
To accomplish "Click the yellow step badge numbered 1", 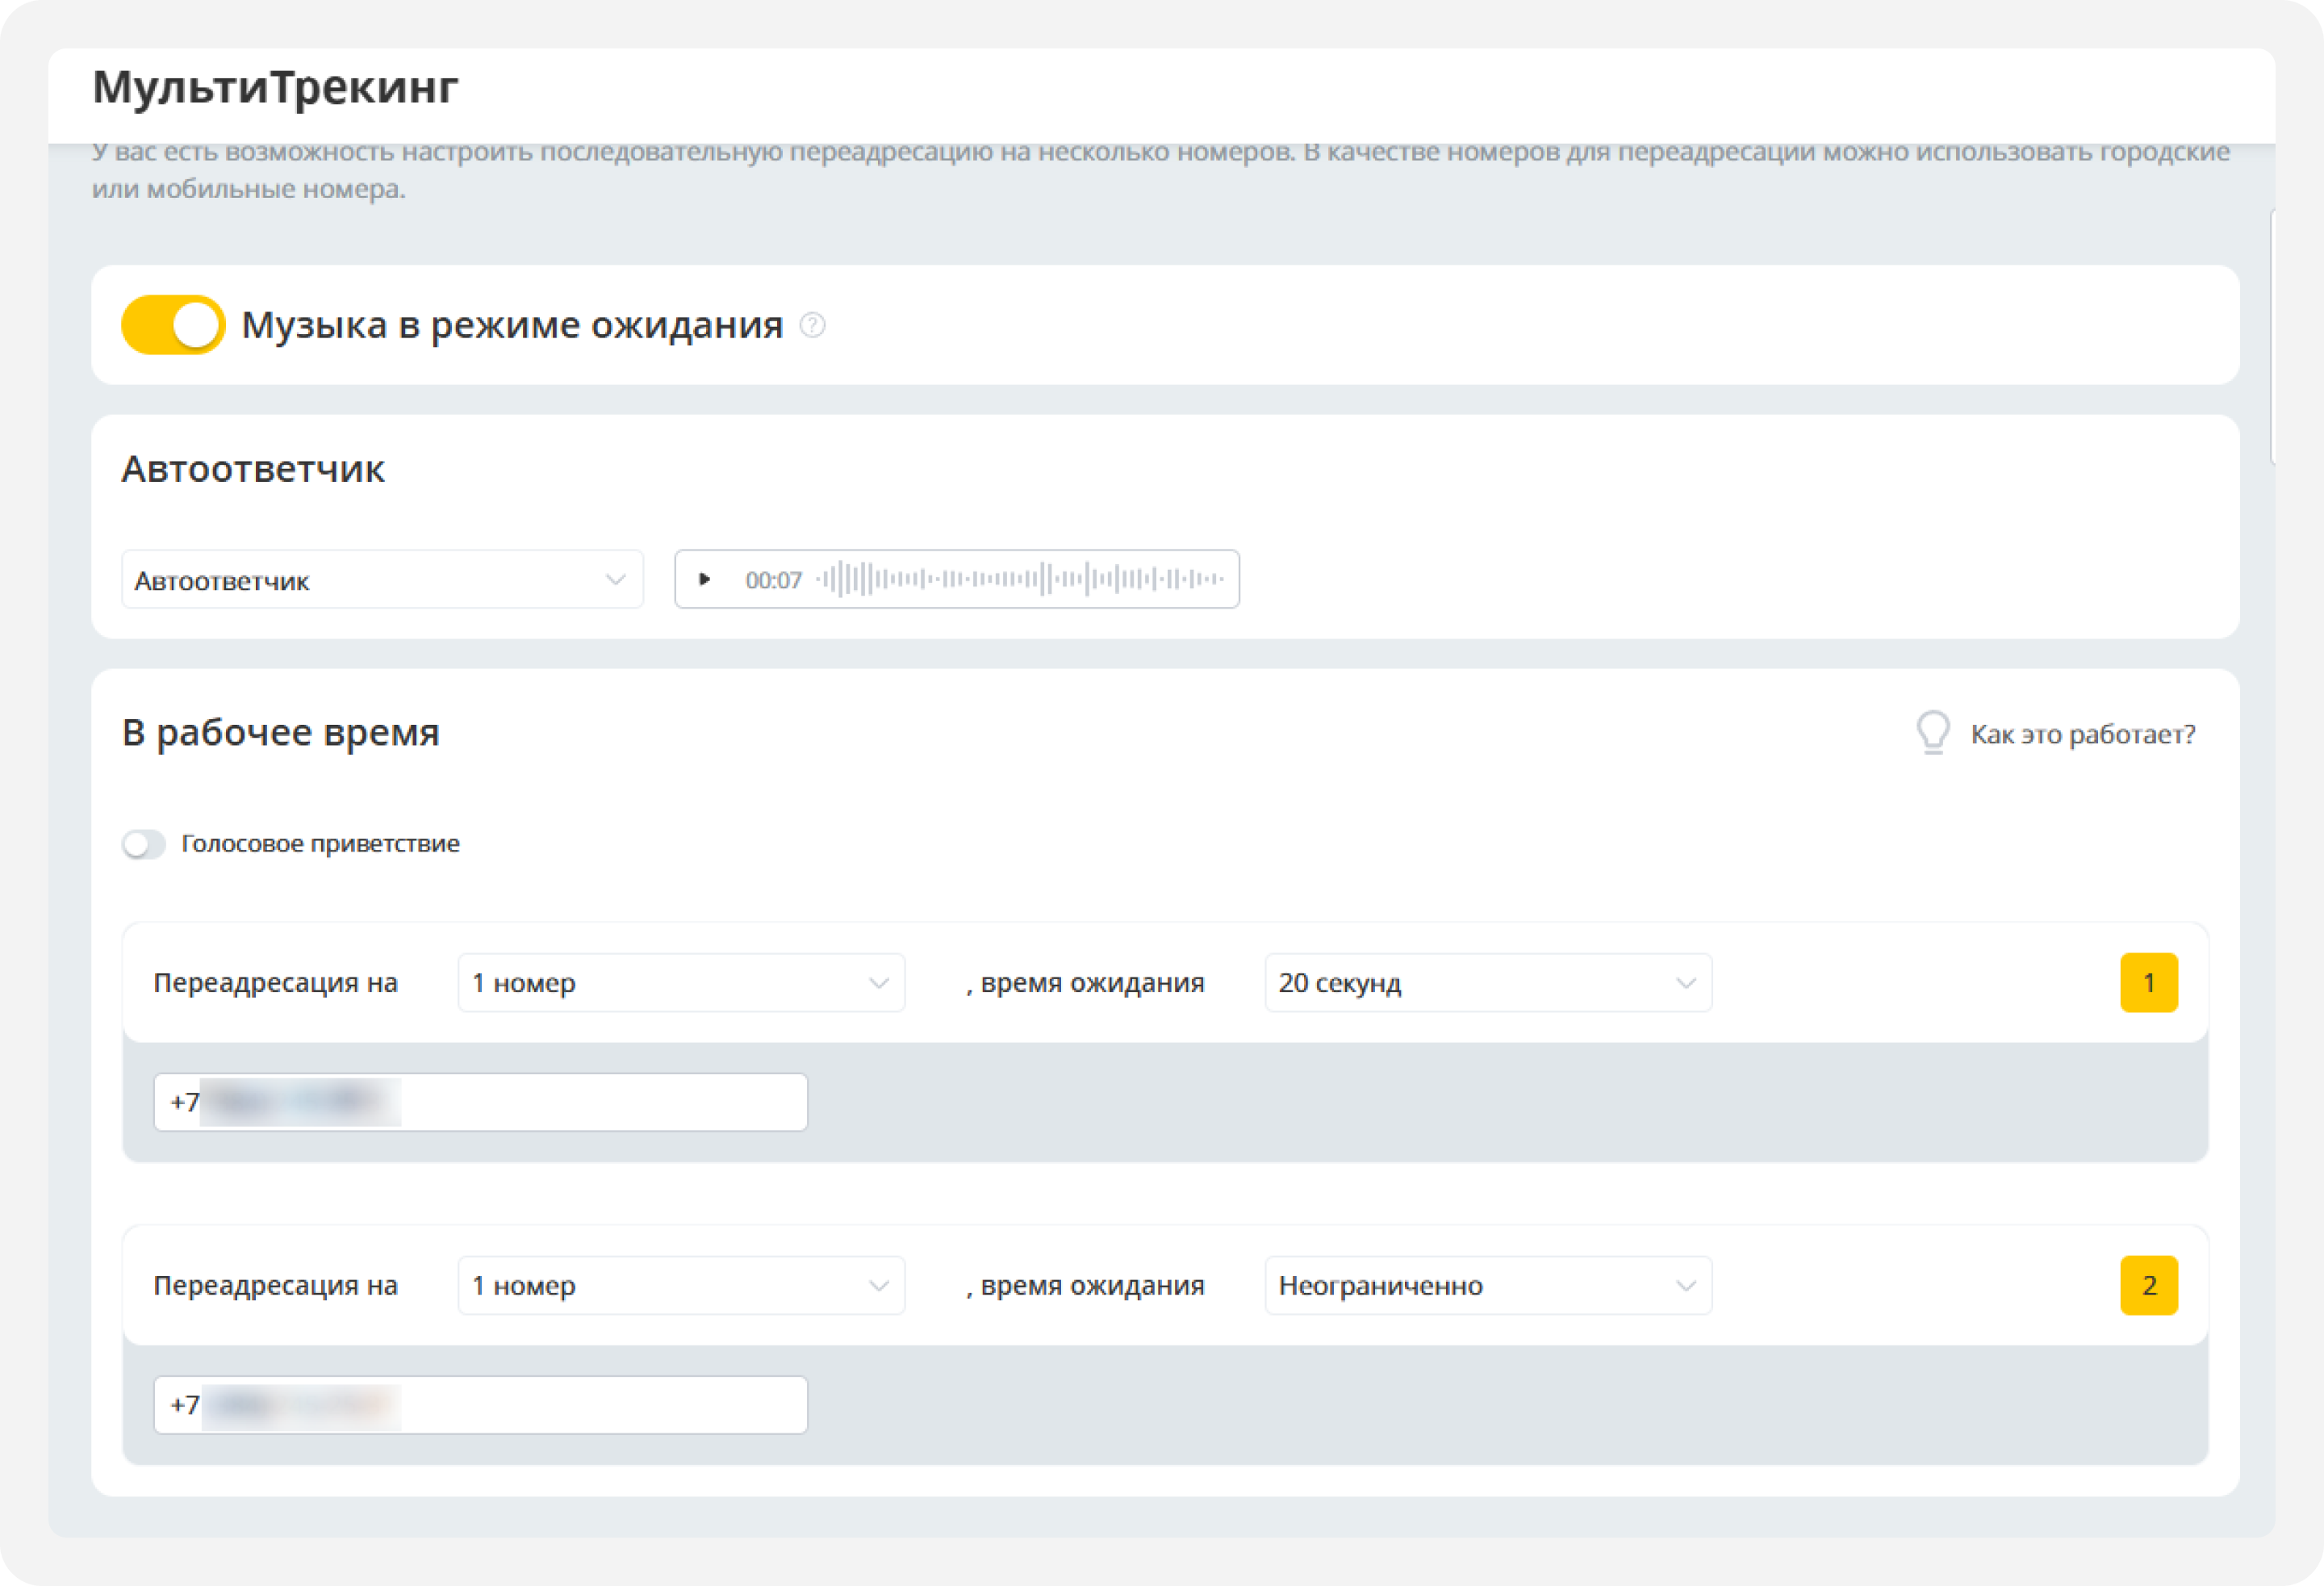I will click(2148, 983).
